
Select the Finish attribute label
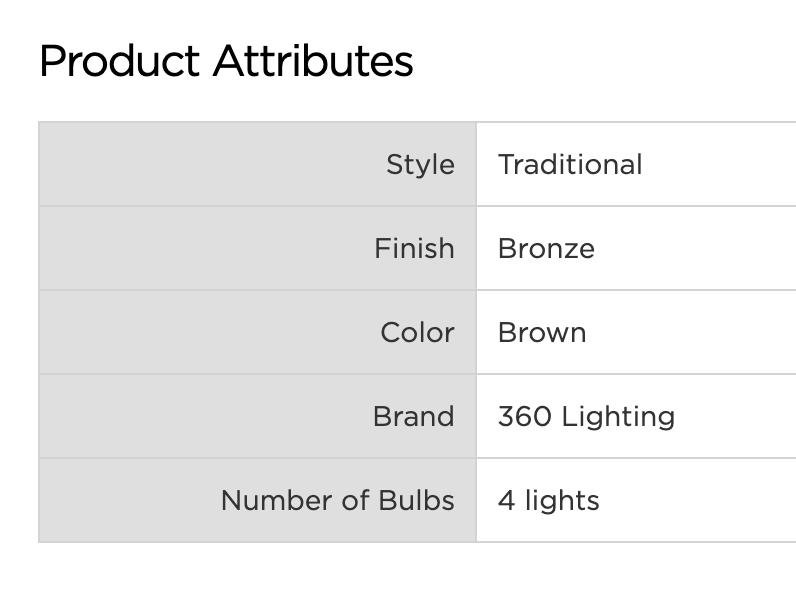[x=414, y=248]
